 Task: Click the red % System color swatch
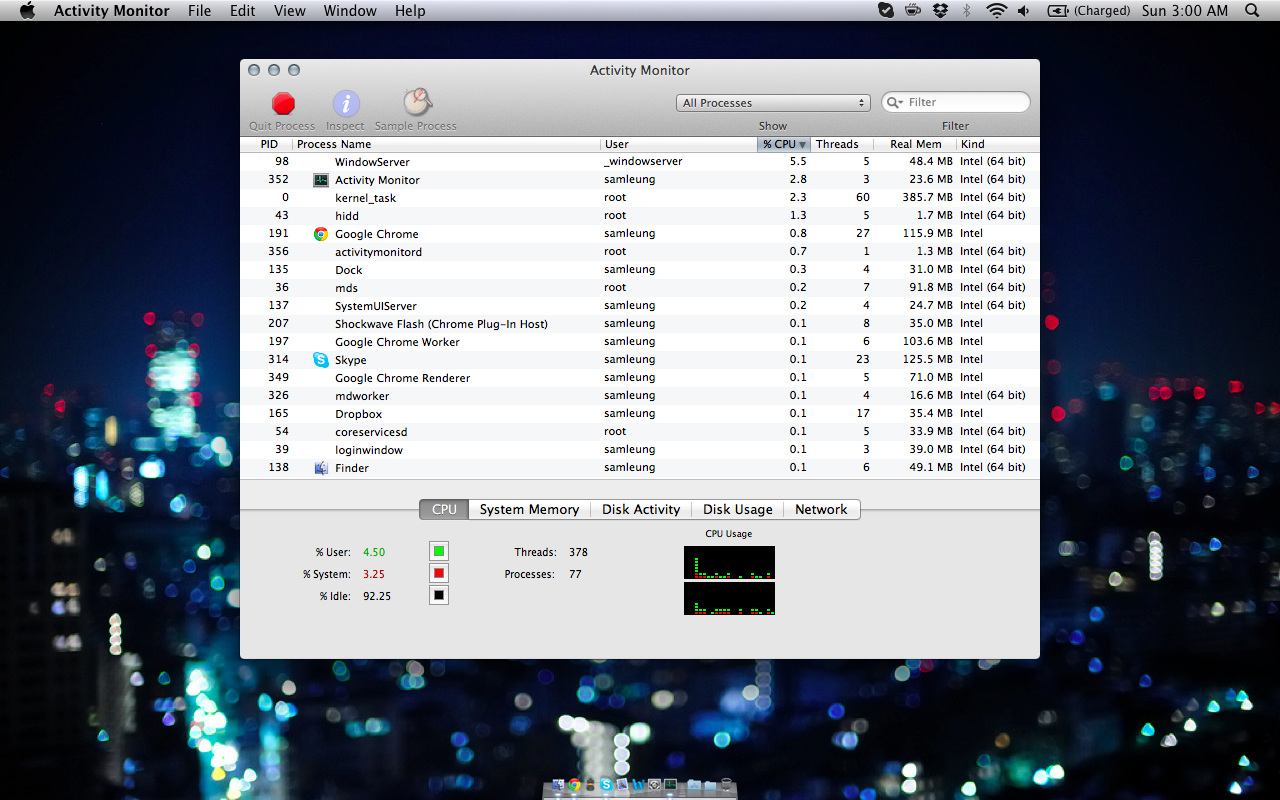pos(439,574)
